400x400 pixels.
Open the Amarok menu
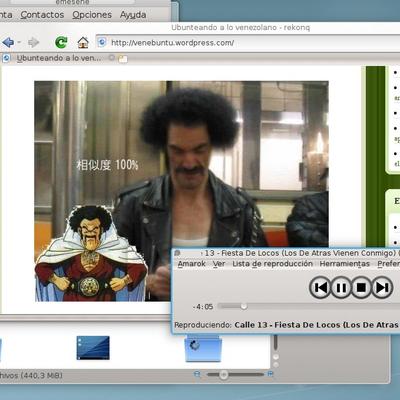point(192,264)
